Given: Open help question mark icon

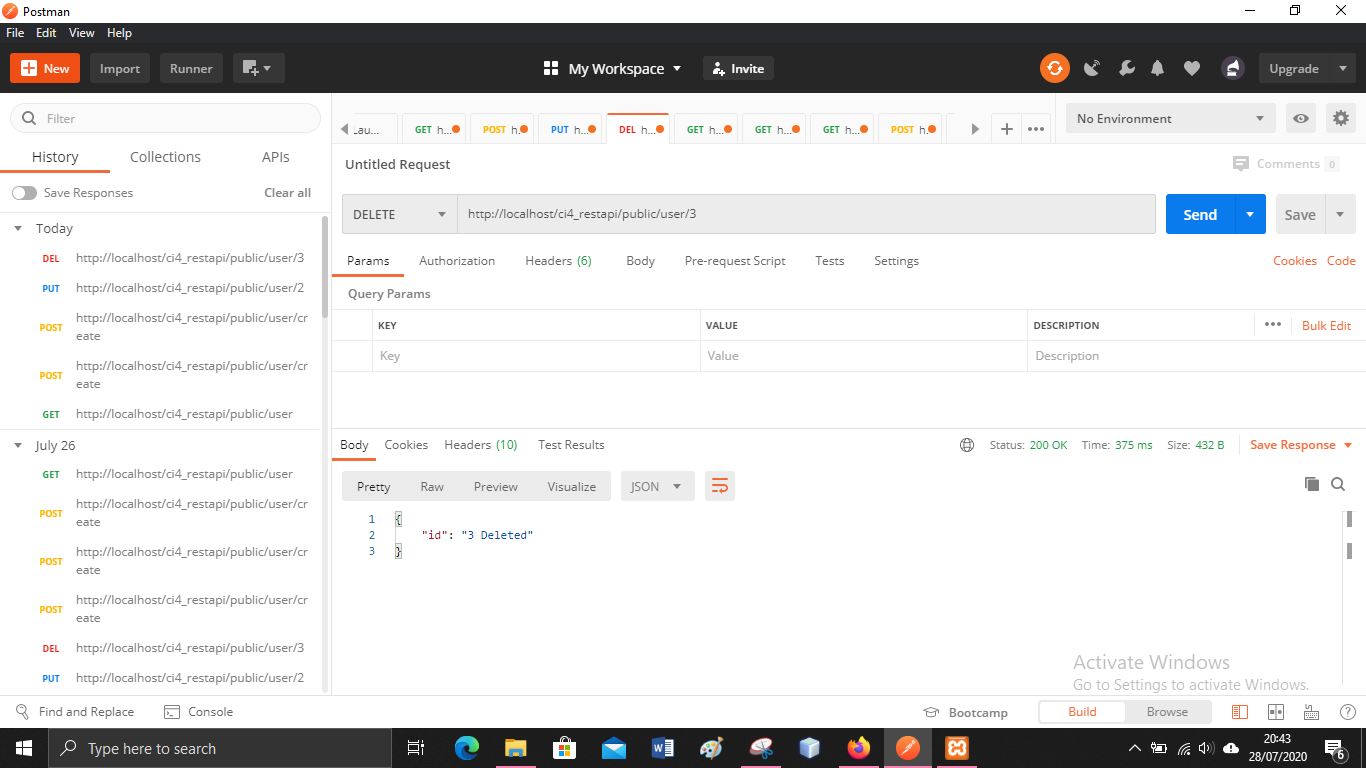Looking at the screenshot, I should click(x=1346, y=712).
